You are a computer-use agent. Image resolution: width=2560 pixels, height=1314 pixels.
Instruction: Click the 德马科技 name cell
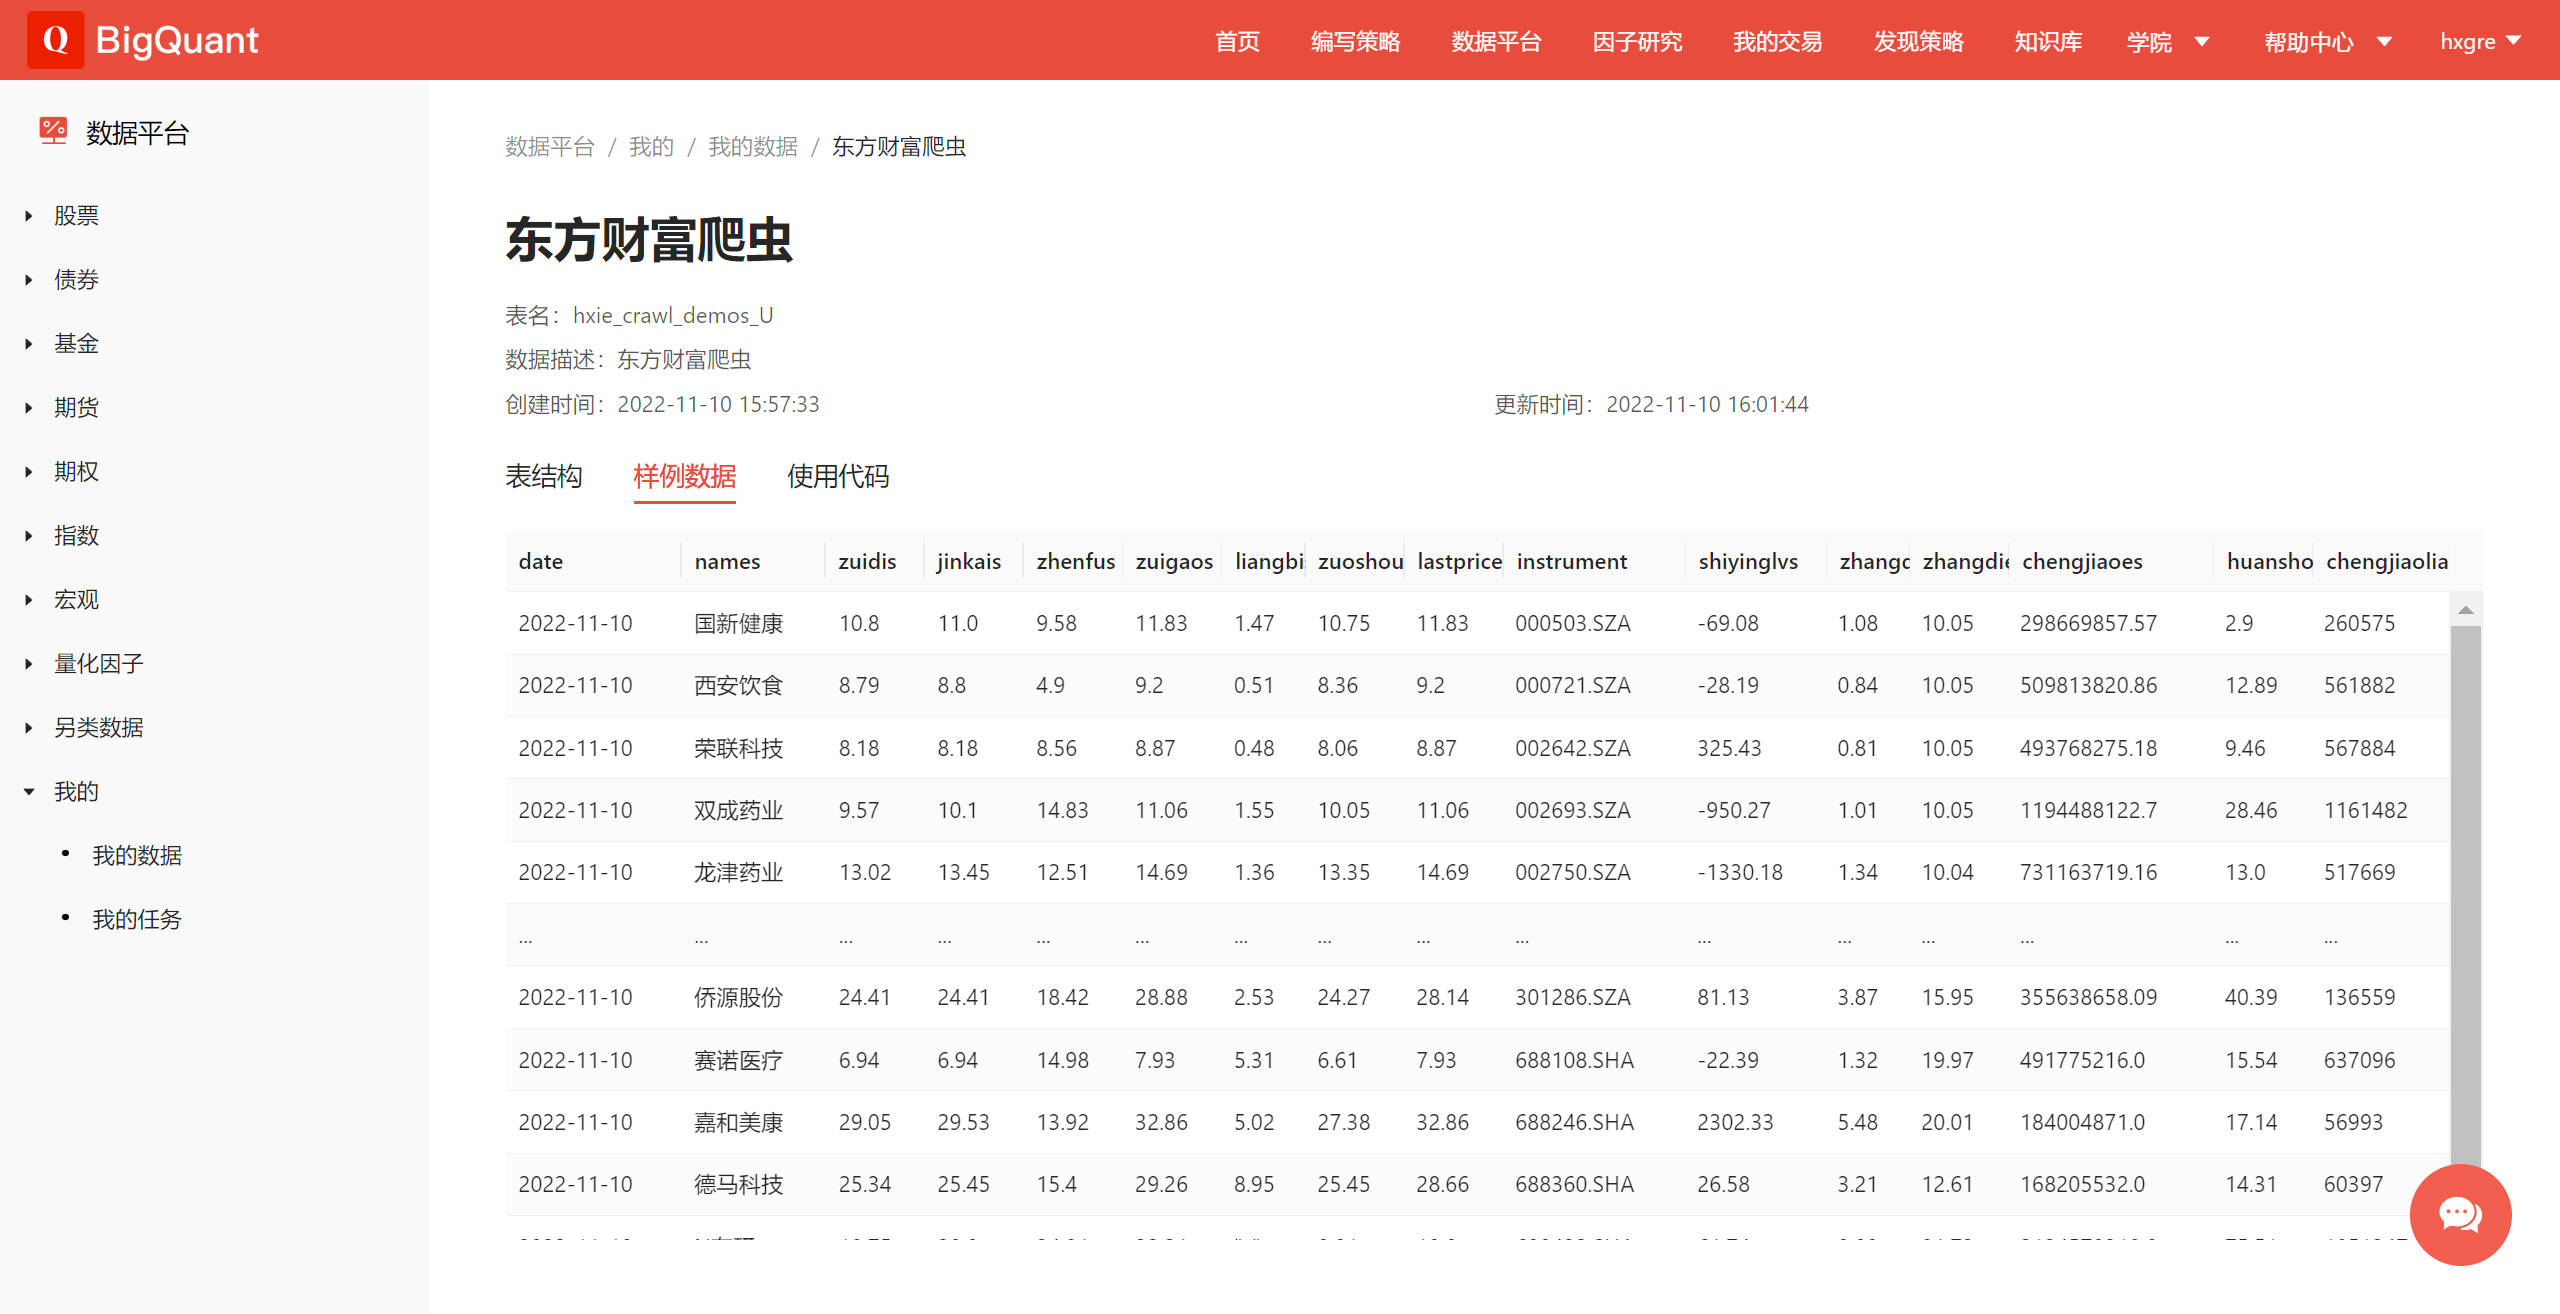pos(738,1185)
